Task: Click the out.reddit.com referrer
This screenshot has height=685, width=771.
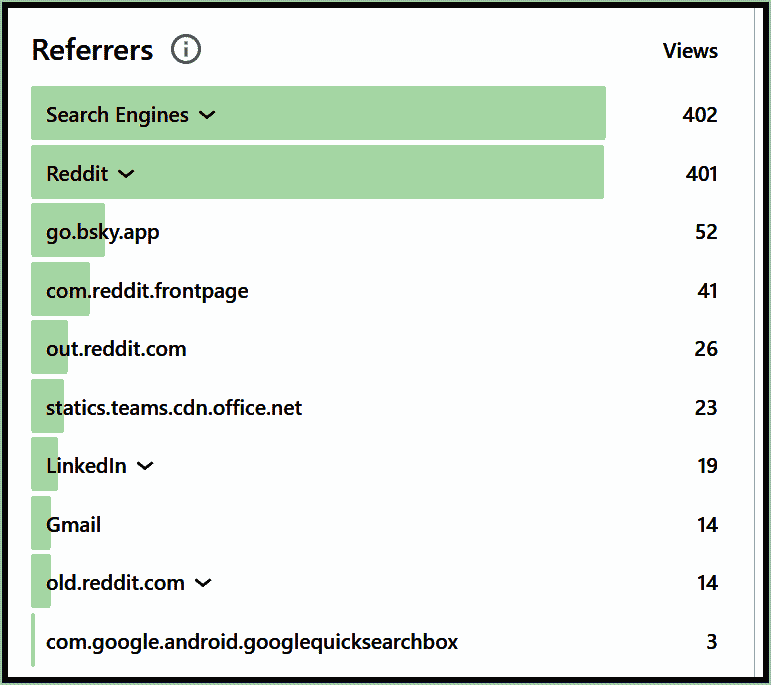Action: 116,349
